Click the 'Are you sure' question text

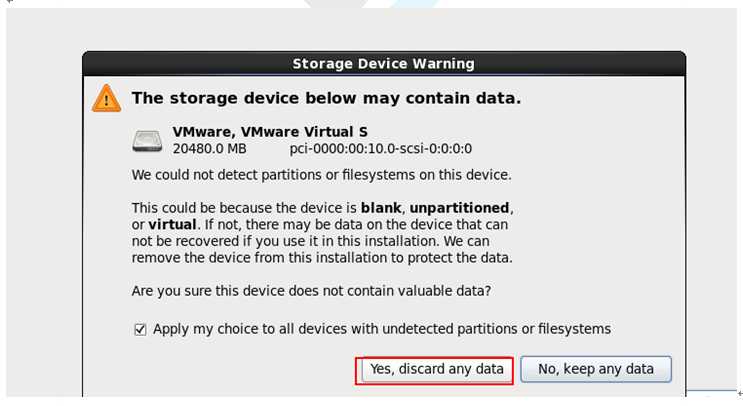(311, 291)
